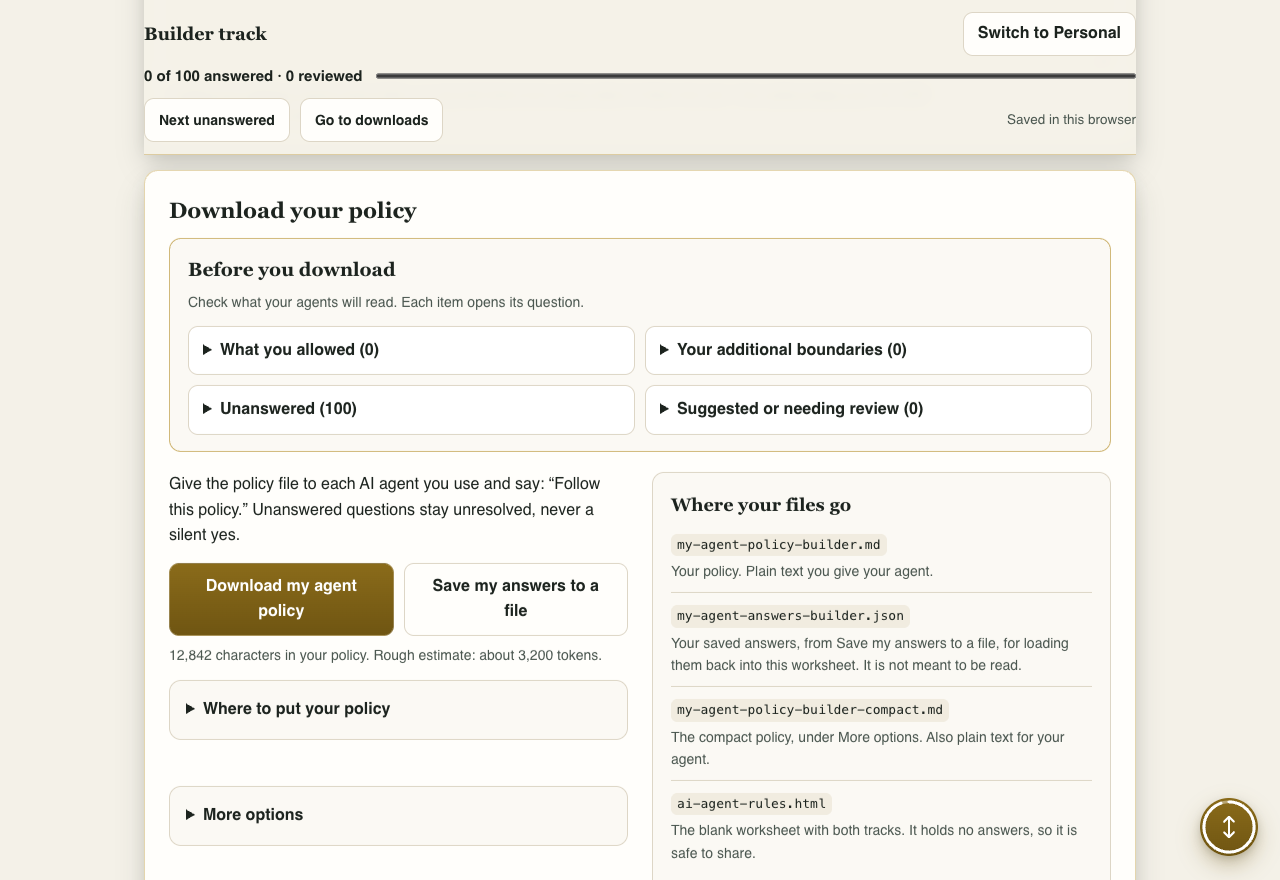The height and width of the screenshot is (880, 1280).
Task: Click the floating up-down arrow jump button
Action: [1229, 827]
